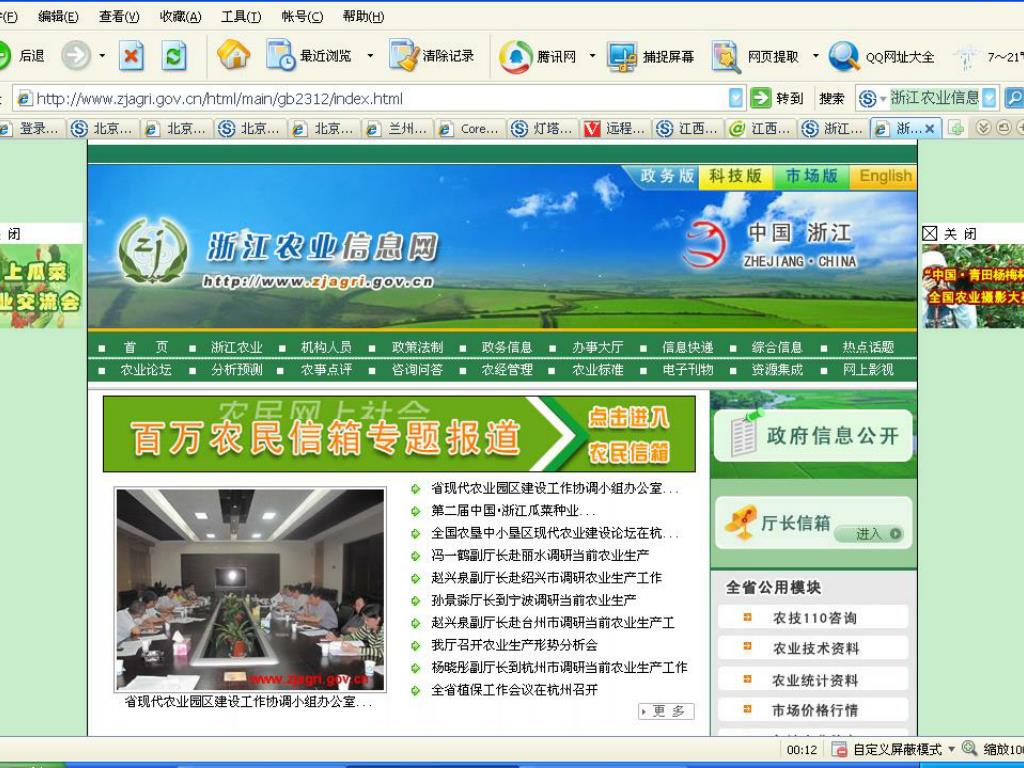Viewport: 1024px width, 768px height.
Task: Click the forward arrow navigation button
Action: [x=76, y=56]
